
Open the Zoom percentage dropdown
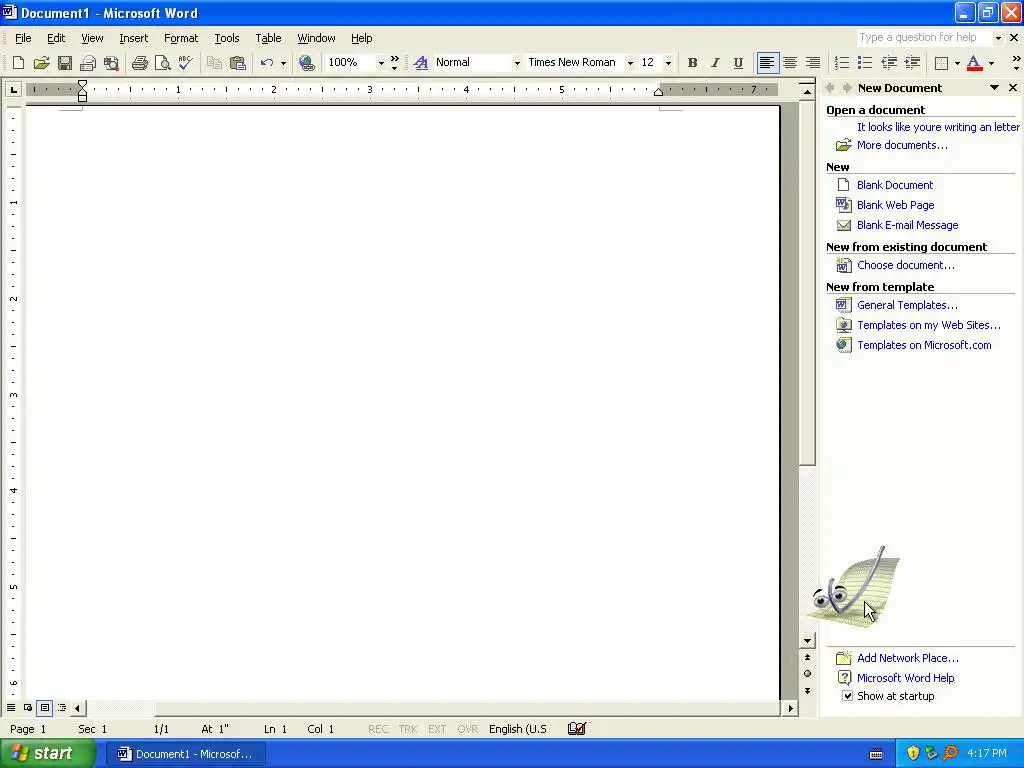point(381,63)
